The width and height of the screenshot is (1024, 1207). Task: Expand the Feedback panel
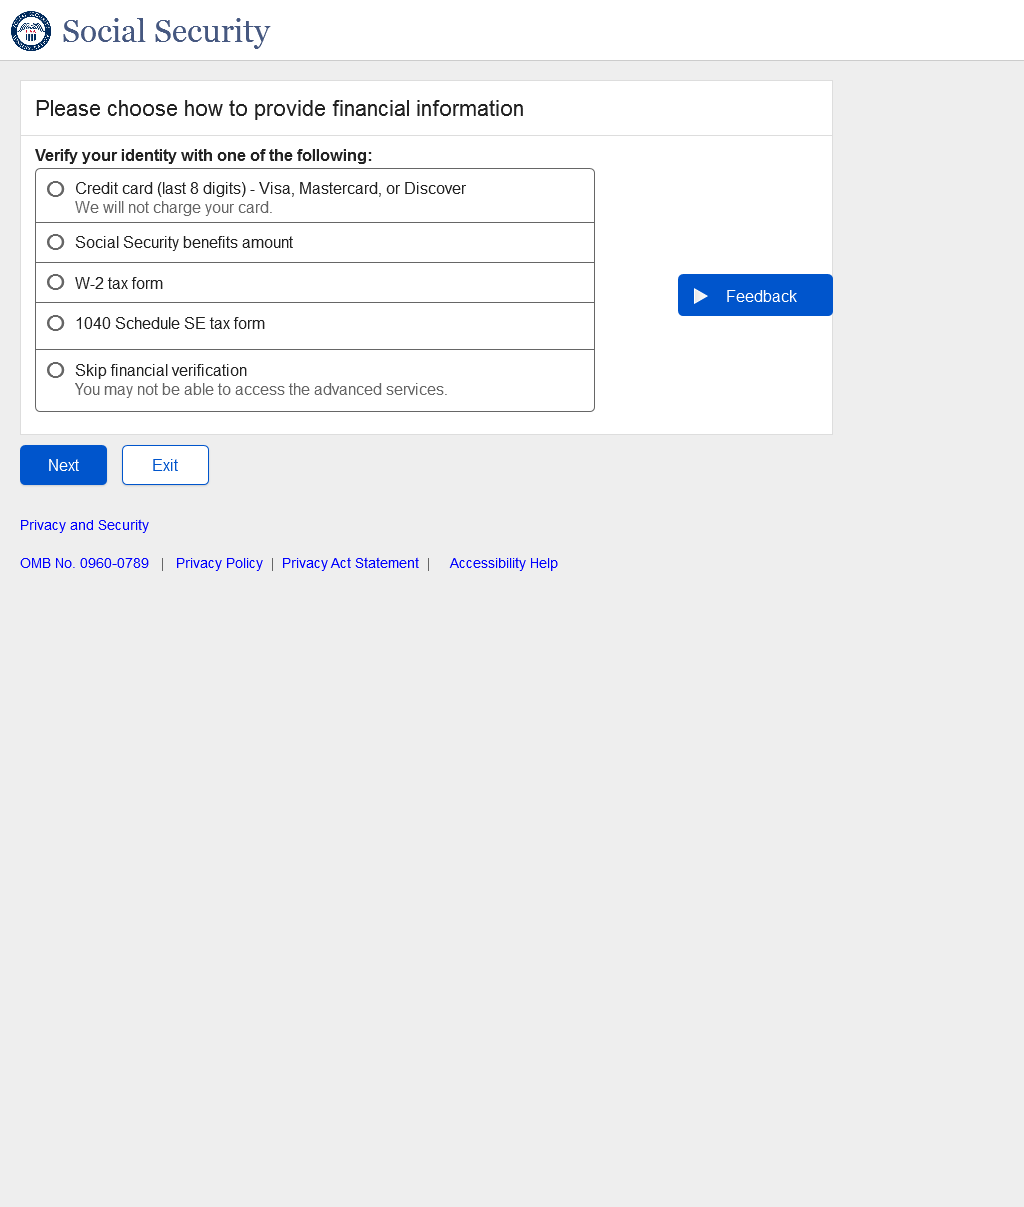(755, 295)
